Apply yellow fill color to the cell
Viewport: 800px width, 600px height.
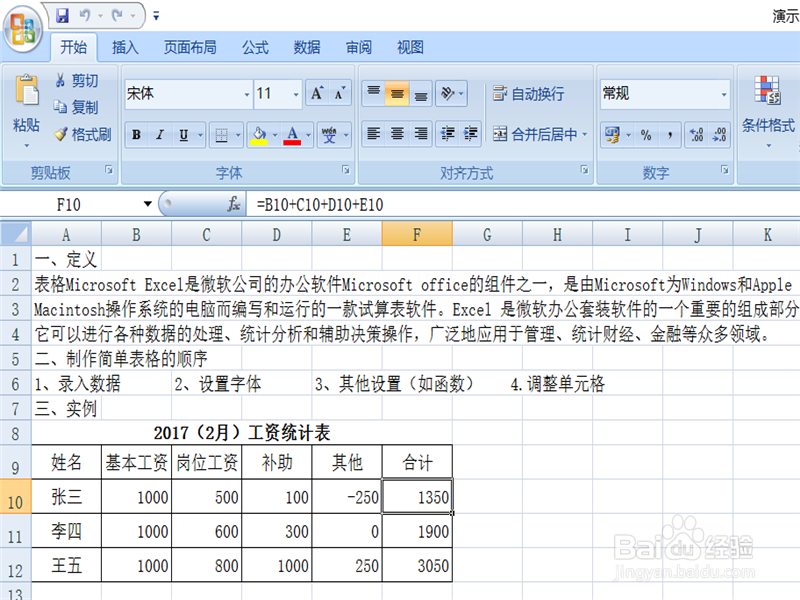coord(259,135)
